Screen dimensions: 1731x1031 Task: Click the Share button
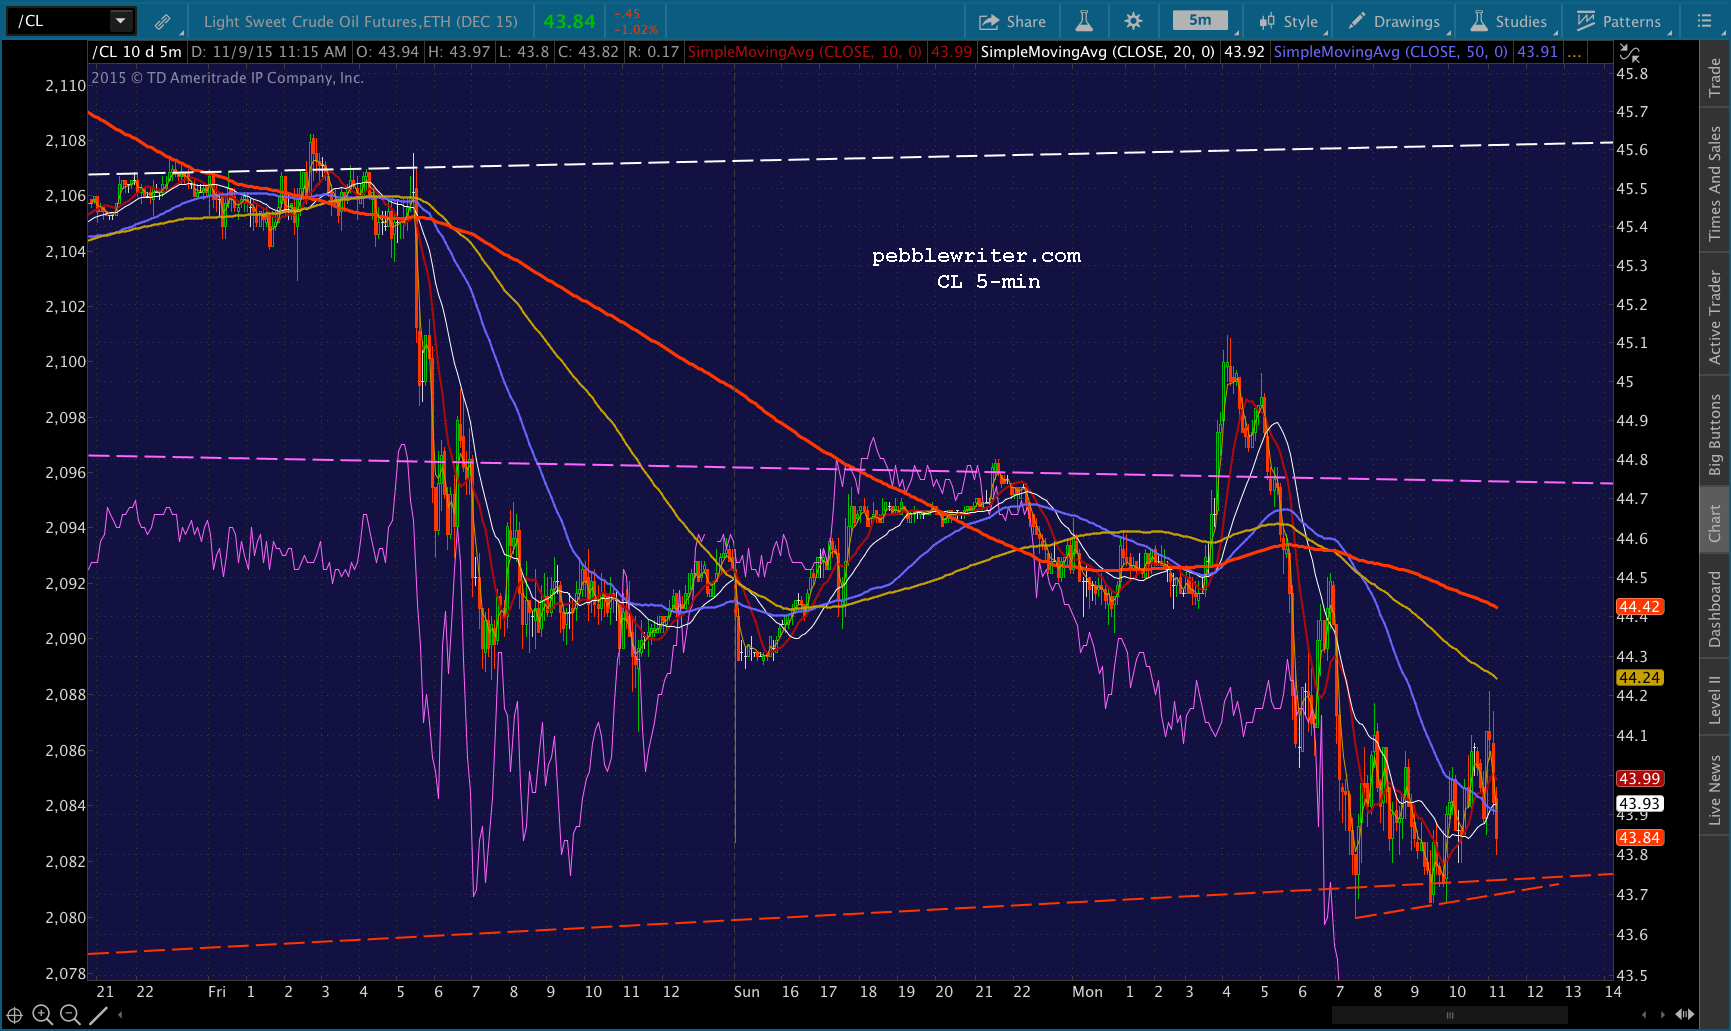(1012, 21)
